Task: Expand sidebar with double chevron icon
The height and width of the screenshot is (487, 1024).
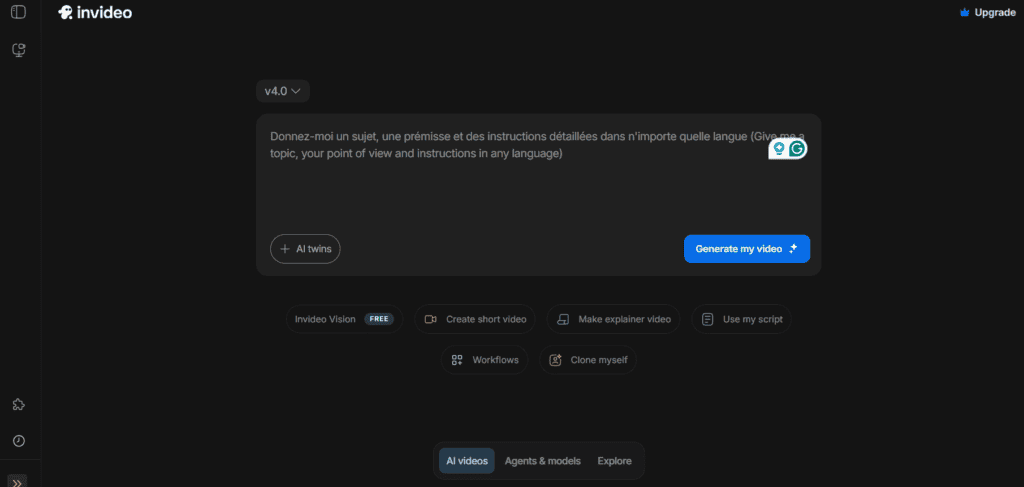Action: (18, 482)
